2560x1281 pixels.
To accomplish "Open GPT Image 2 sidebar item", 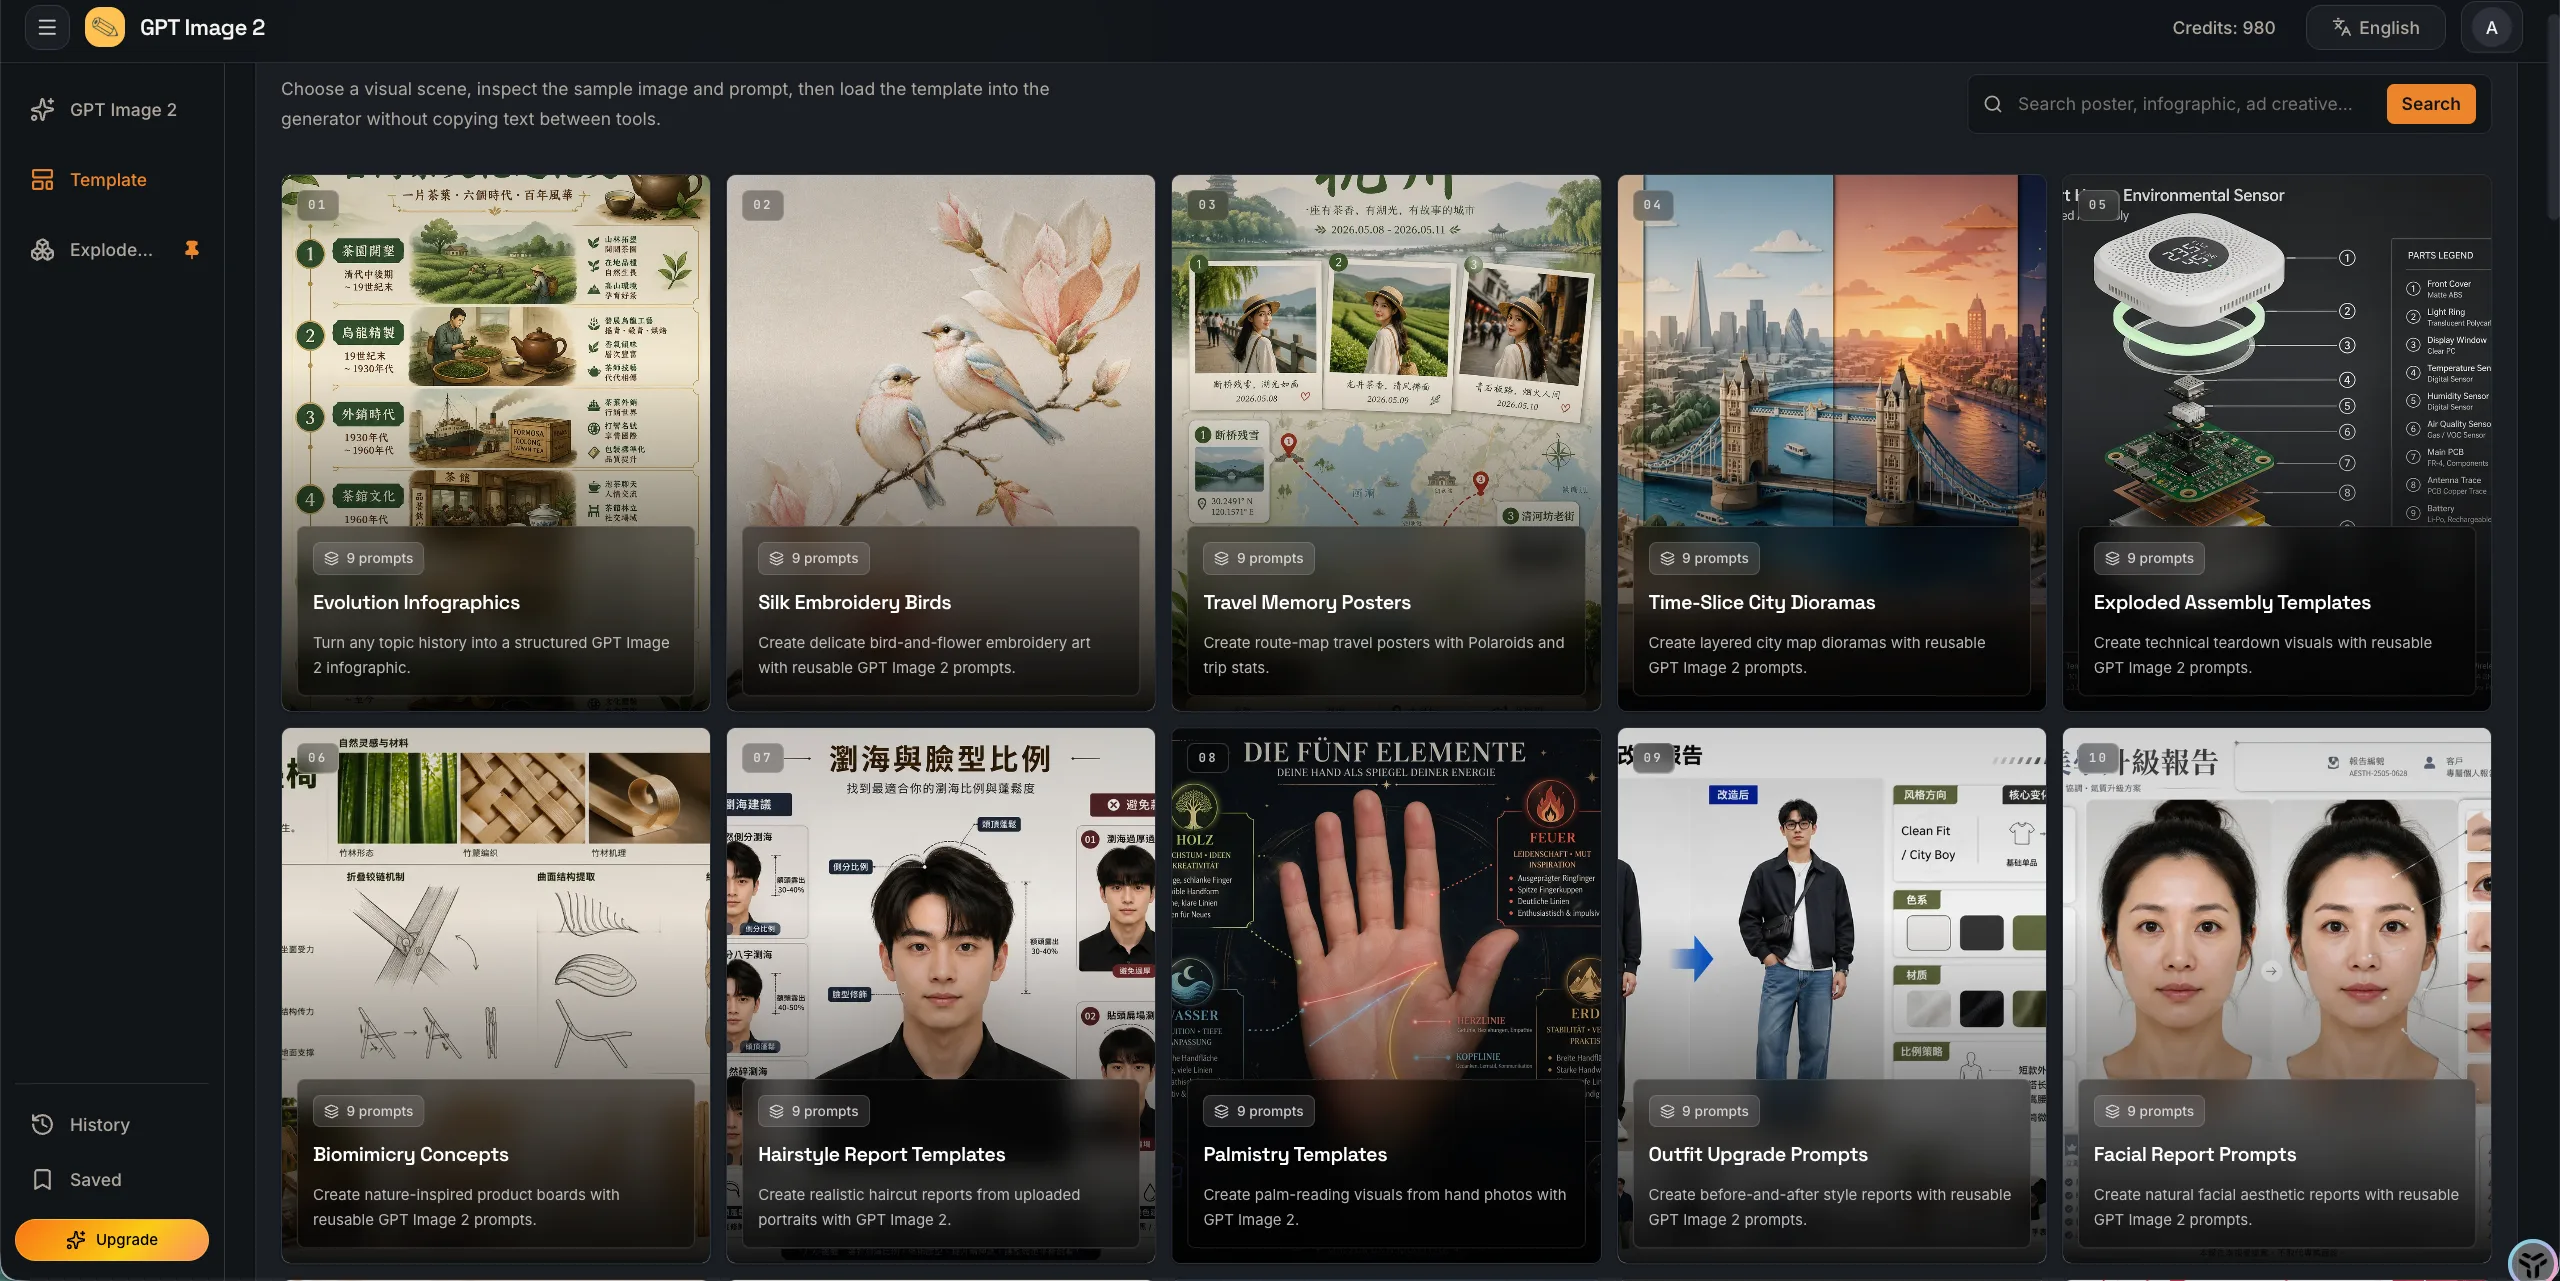I will pyautogui.click(x=122, y=110).
